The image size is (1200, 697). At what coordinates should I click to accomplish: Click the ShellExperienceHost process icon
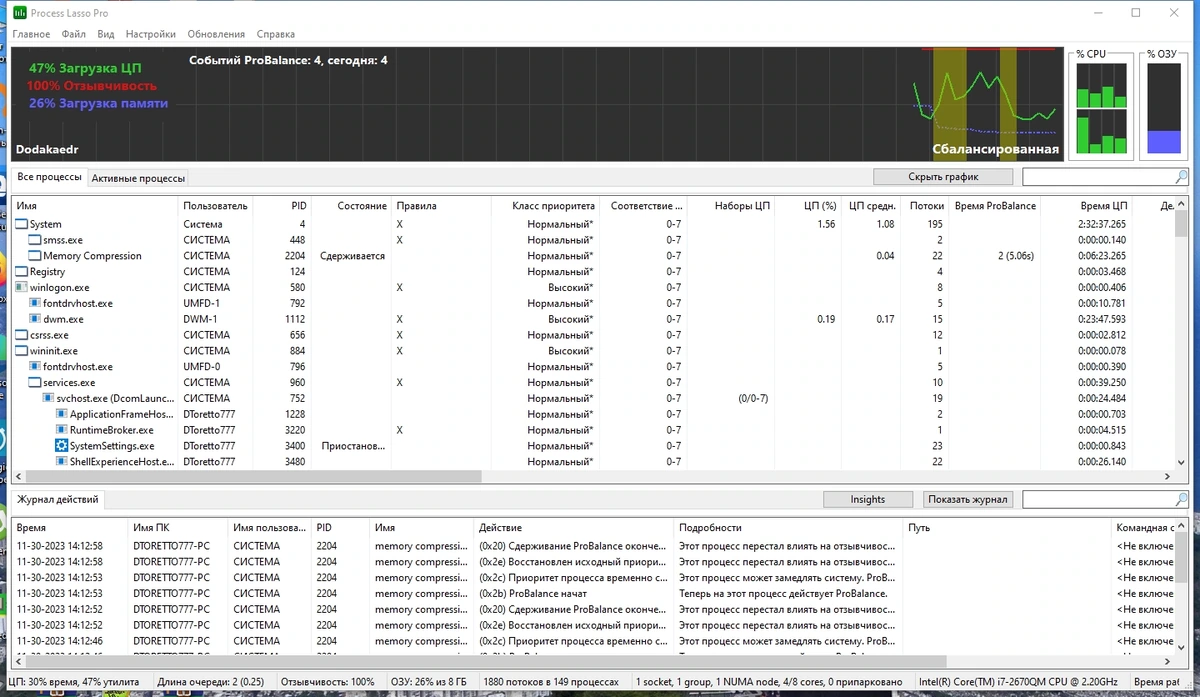(x=61, y=462)
